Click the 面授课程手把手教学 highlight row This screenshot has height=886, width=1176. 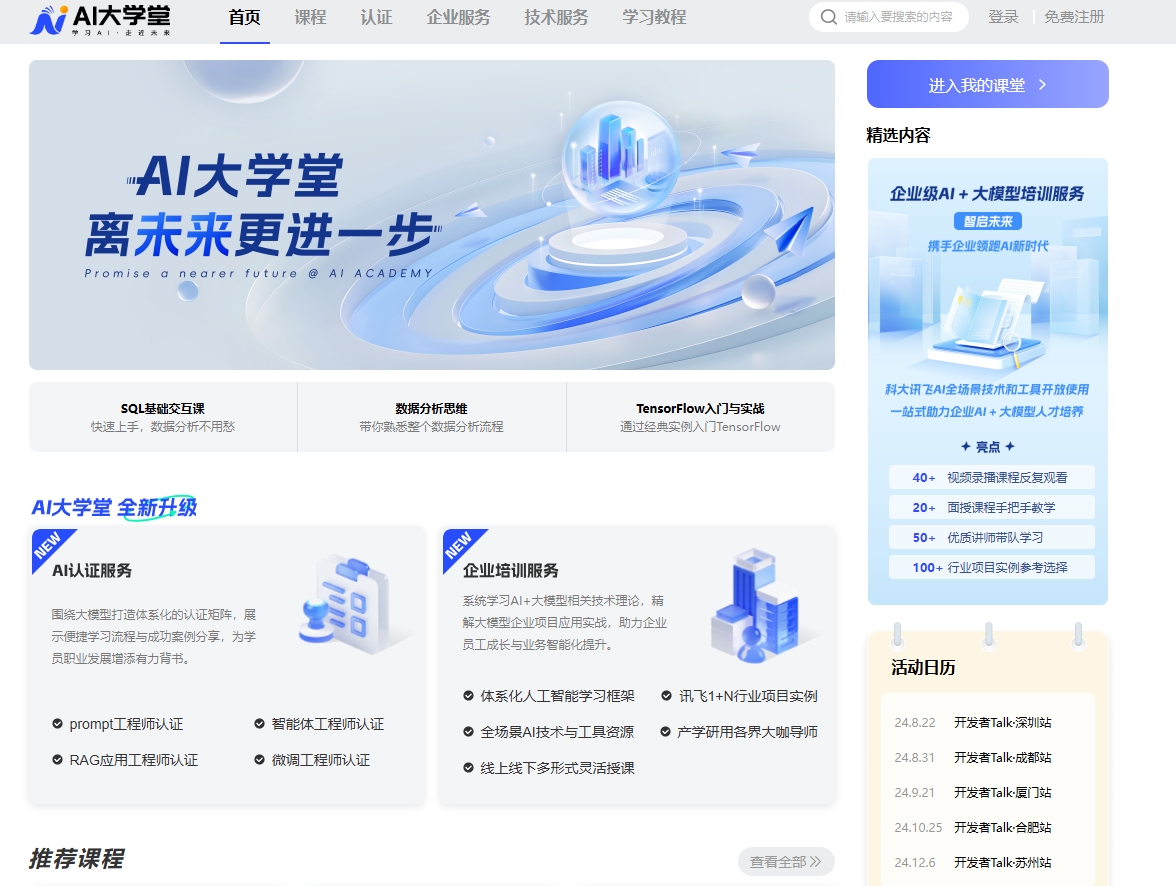(992, 507)
